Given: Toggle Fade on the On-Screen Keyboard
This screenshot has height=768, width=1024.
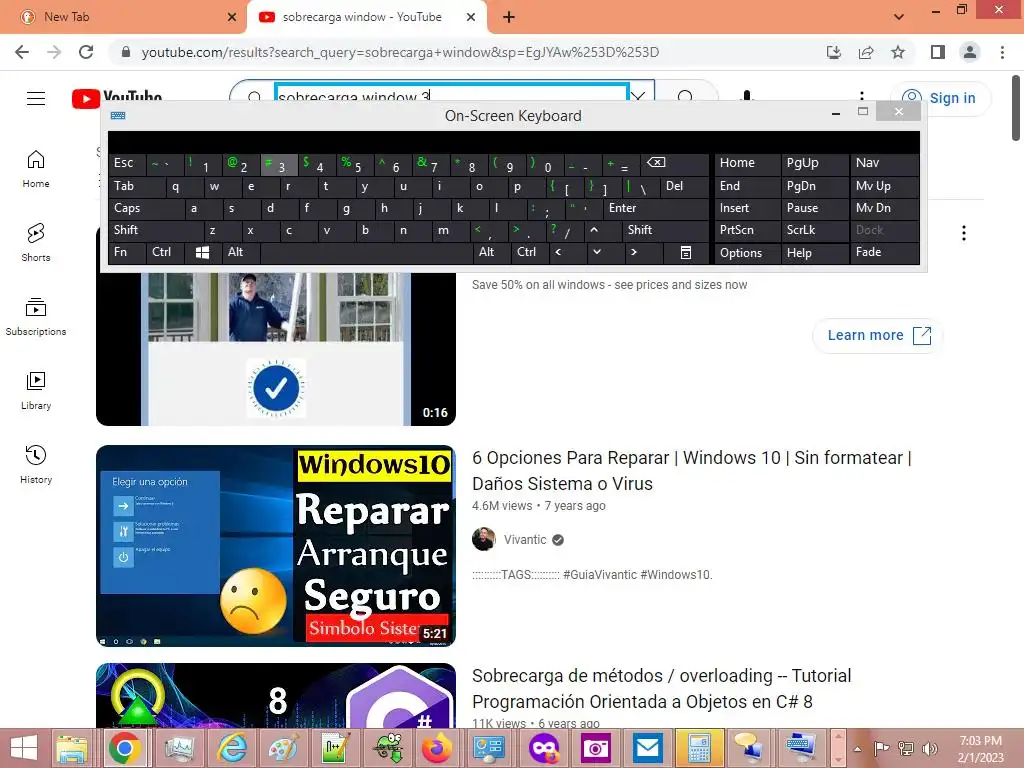Looking at the screenshot, I should pyautogui.click(x=885, y=253).
